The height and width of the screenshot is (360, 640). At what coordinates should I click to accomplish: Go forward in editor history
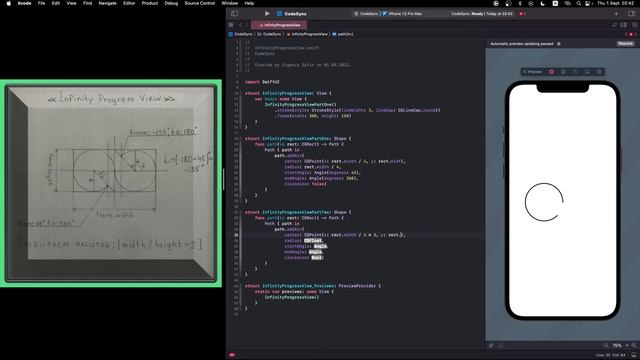[247, 25]
